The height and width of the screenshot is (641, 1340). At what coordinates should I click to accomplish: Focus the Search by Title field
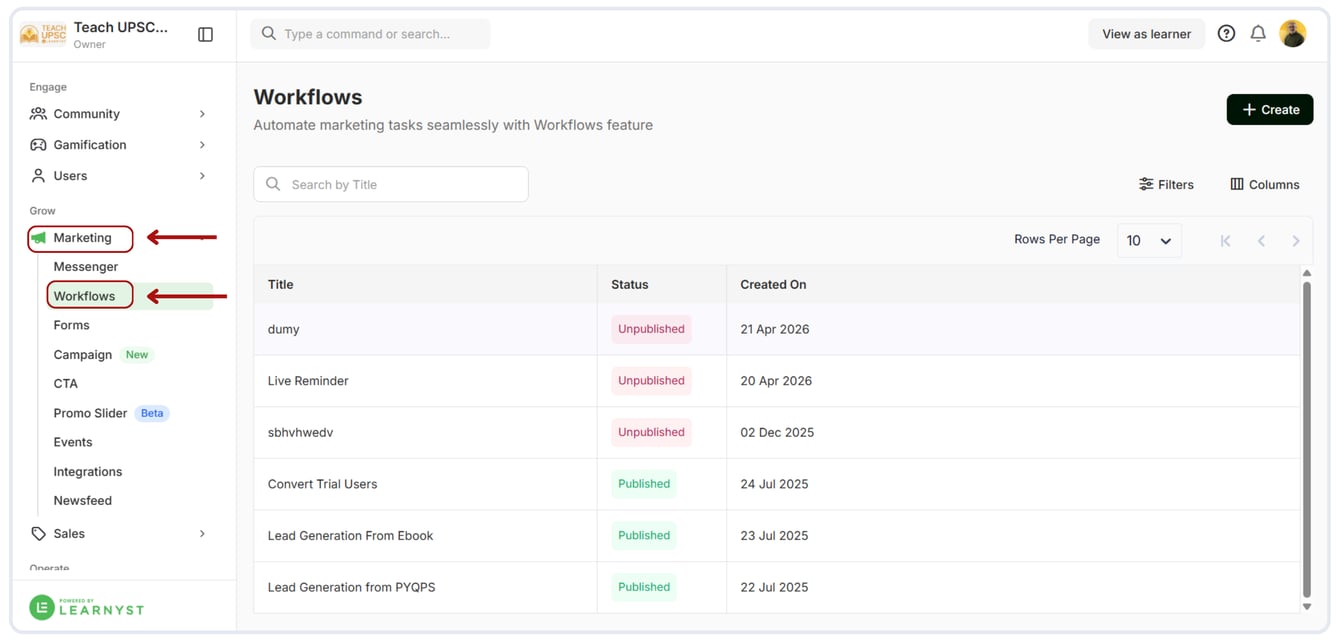[x=391, y=184]
